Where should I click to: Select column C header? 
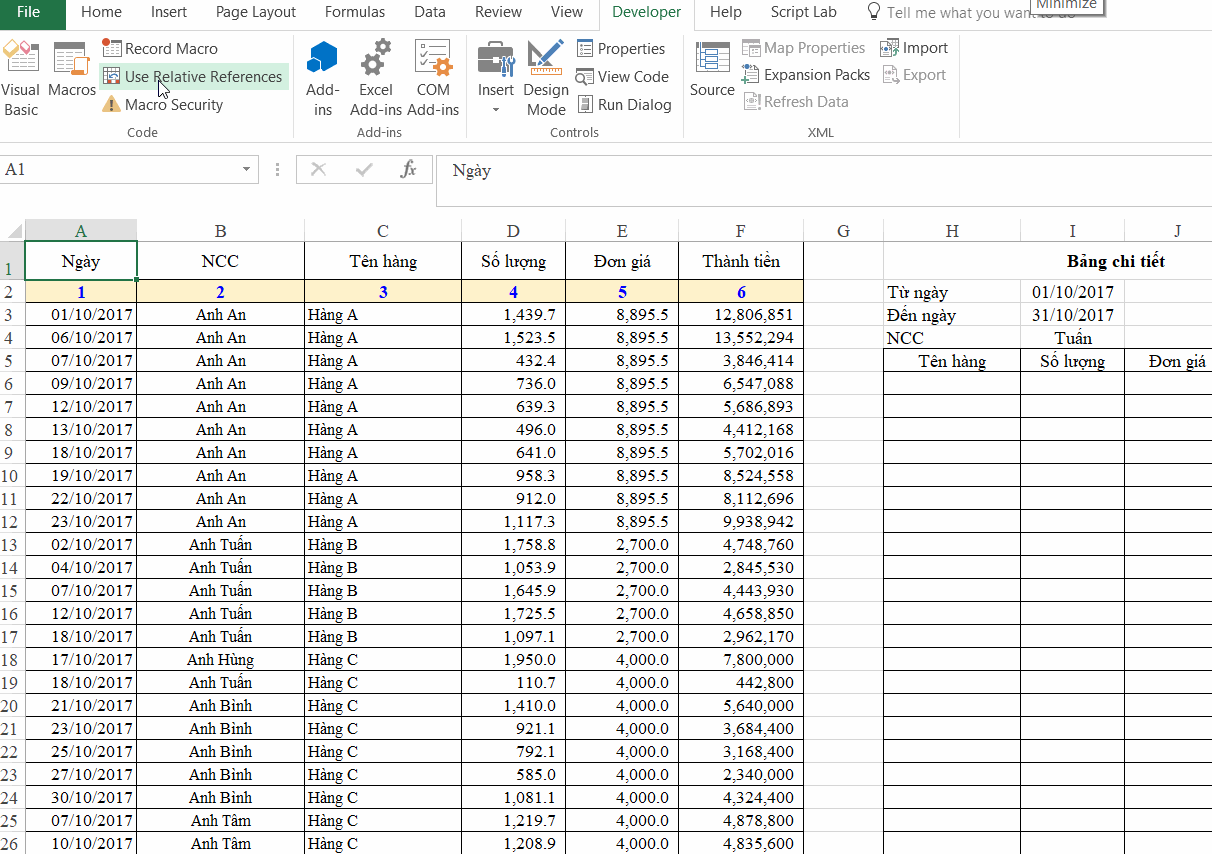[383, 231]
